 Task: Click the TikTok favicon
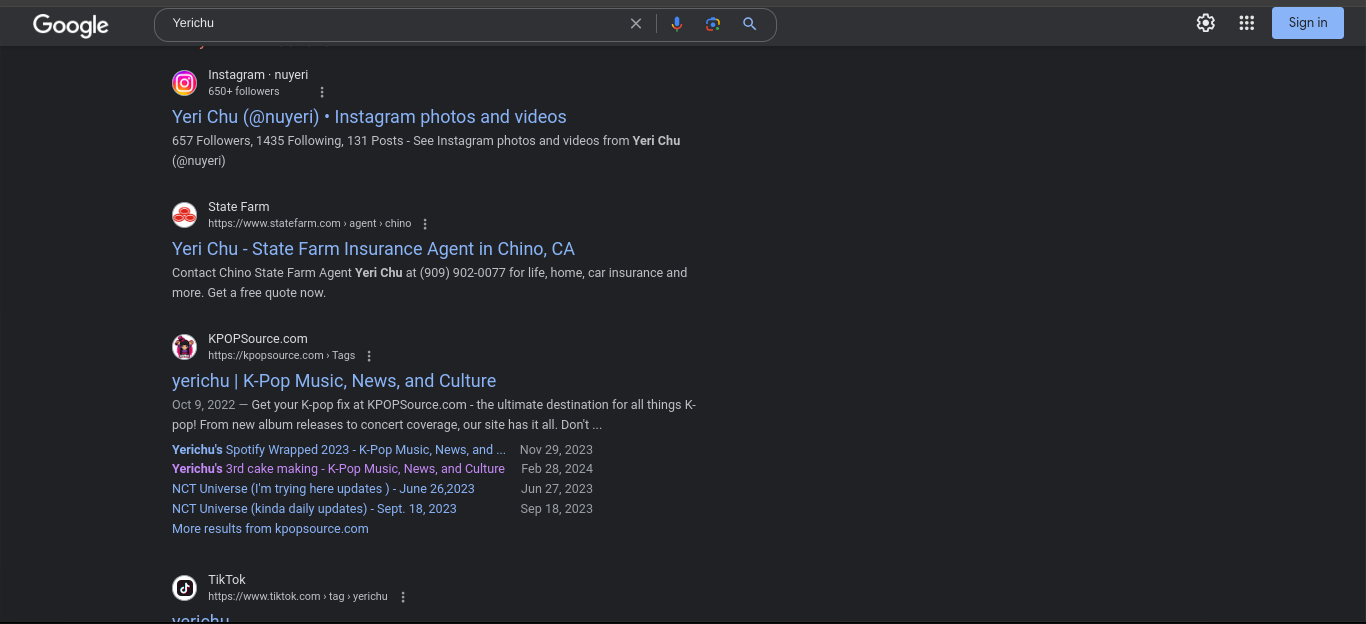[x=184, y=588]
